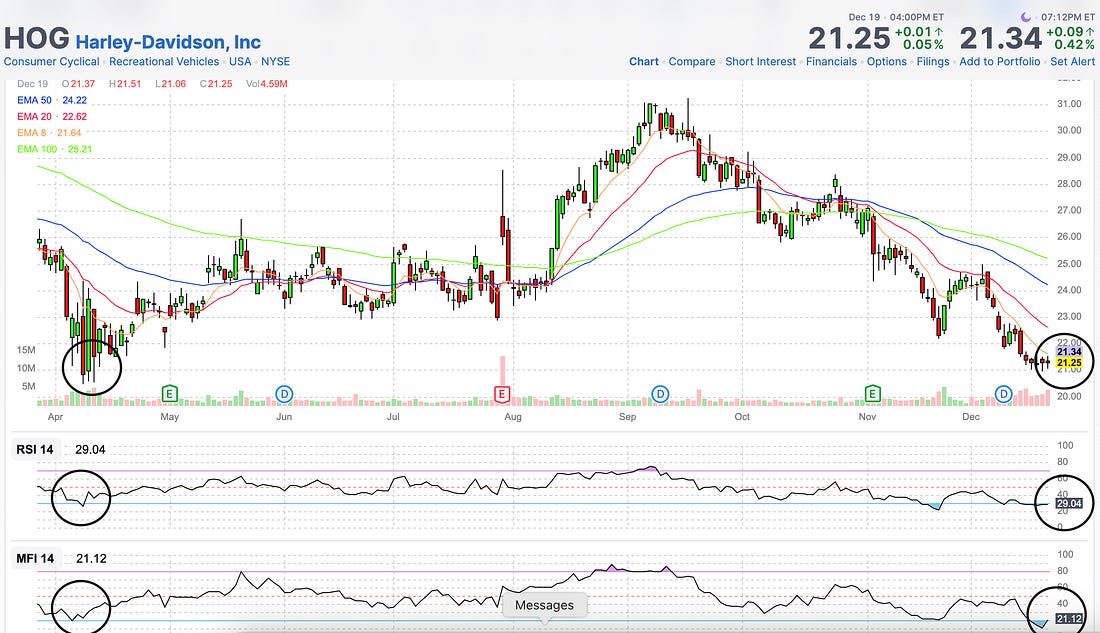Click the Apr month label on time axis
1100x633 pixels.
pyautogui.click(x=55, y=417)
